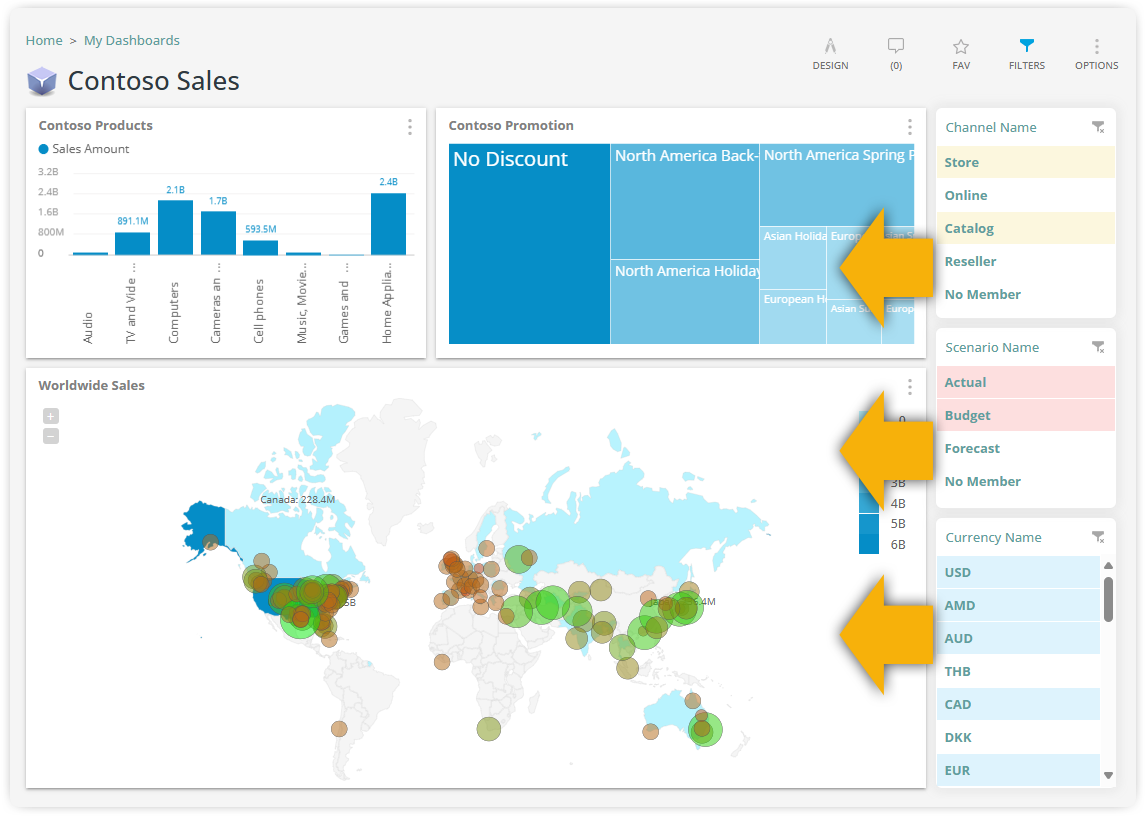The width and height of the screenshot is (1147, 818).
Task: Clear the Channel Name filter
Action: pyautogui.click(x=1098, y=127)
